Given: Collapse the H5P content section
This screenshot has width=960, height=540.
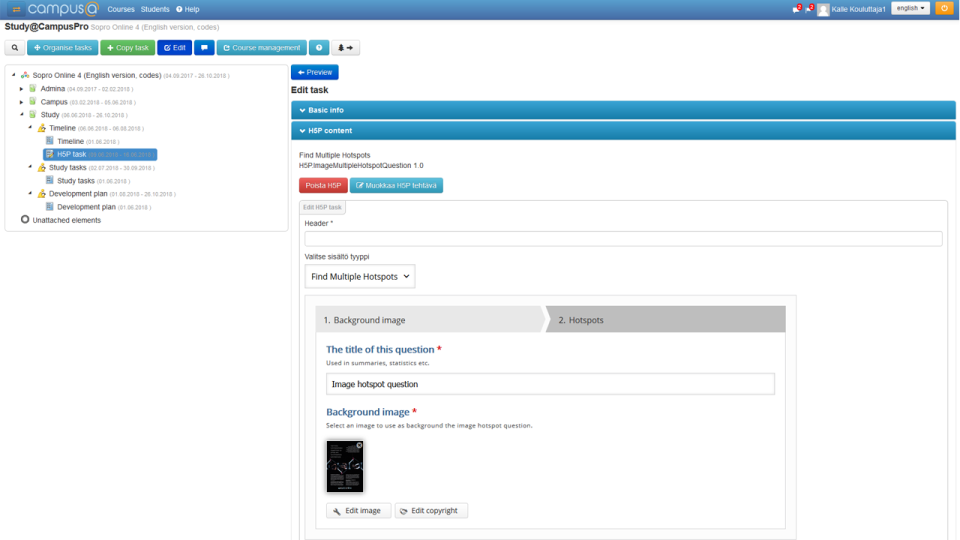Looking at the screenshot, I should click(x=623, y=130).
